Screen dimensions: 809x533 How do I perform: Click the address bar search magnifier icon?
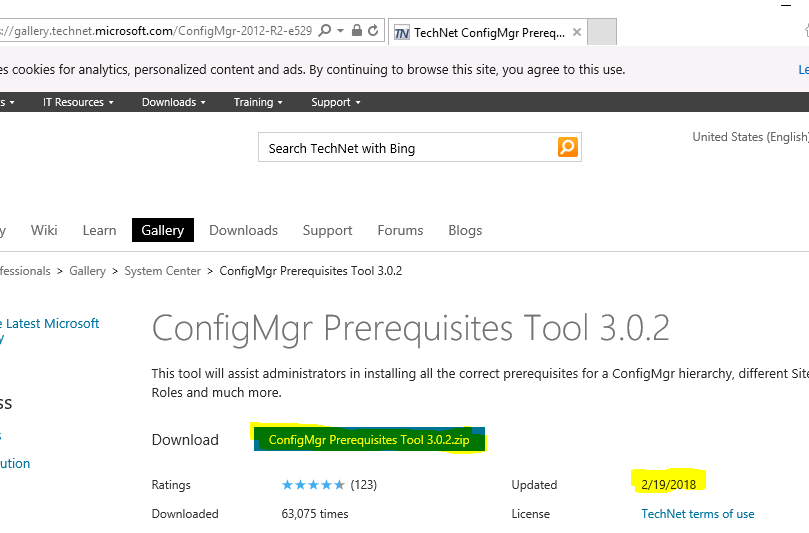[x=325, y=30]
